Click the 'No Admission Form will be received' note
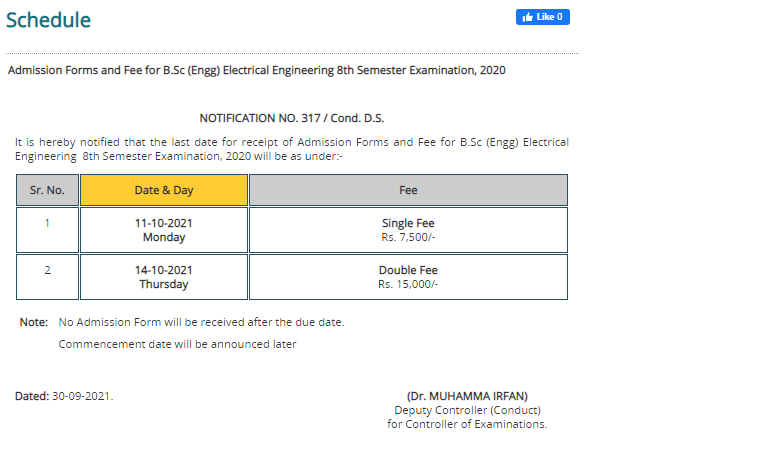This screenshot has width=759, height=451. [201, 322]
